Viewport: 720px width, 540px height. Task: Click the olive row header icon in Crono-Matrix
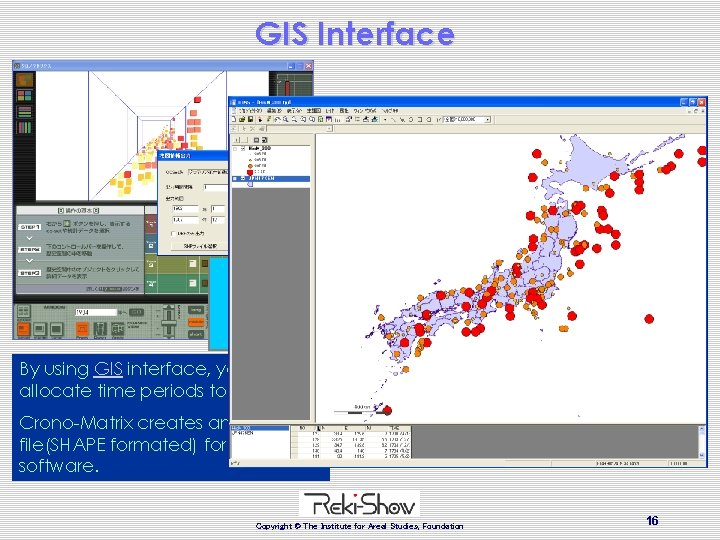coord(151,263)
